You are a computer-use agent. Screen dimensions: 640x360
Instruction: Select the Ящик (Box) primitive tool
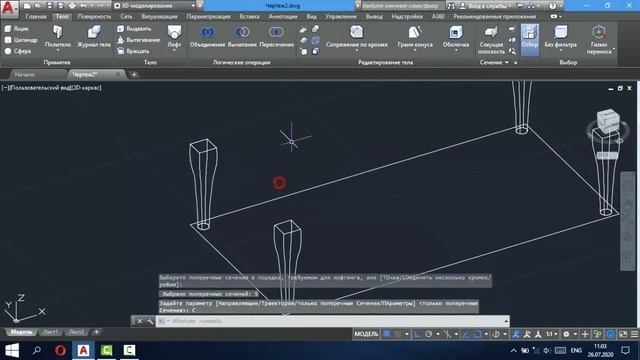16,29
